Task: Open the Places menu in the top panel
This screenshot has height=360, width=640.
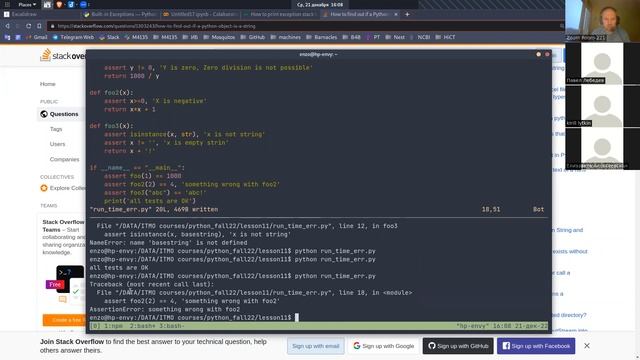Action: coord(27,4)
